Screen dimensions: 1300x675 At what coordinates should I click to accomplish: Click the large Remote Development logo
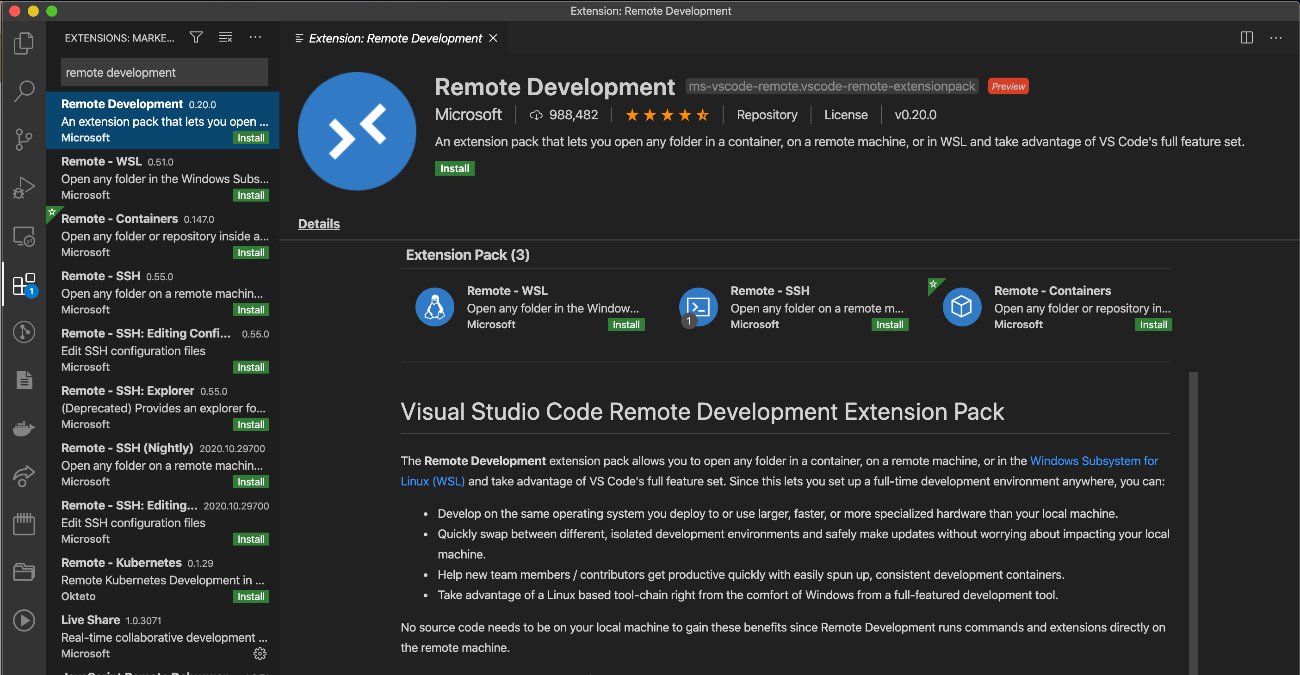point(357,131)
